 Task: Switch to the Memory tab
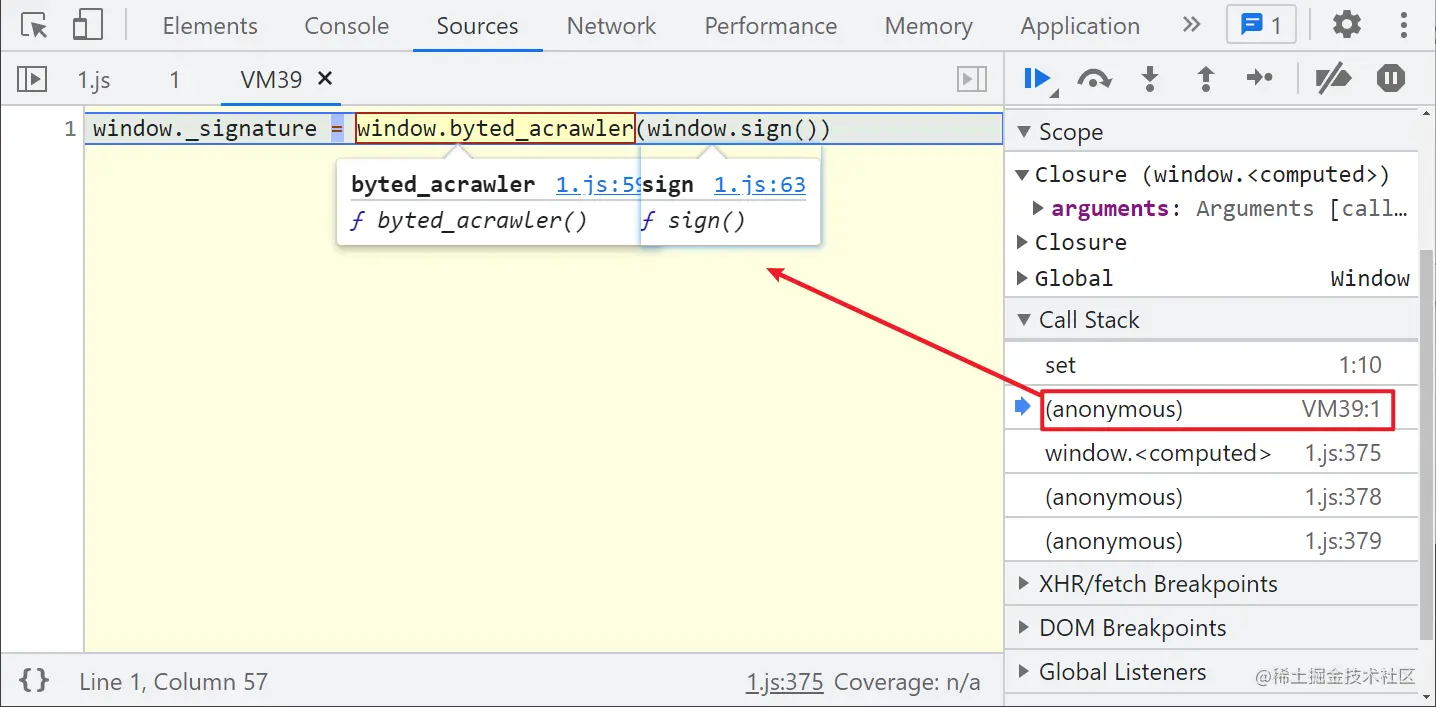tap(928, 26)
